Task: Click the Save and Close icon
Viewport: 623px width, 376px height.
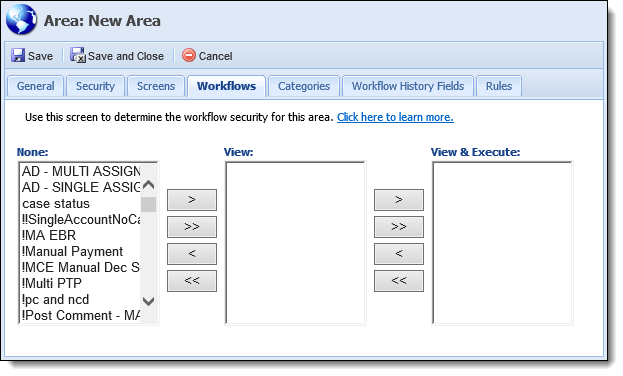Action: pyautogui.click(x=78, y=55)
